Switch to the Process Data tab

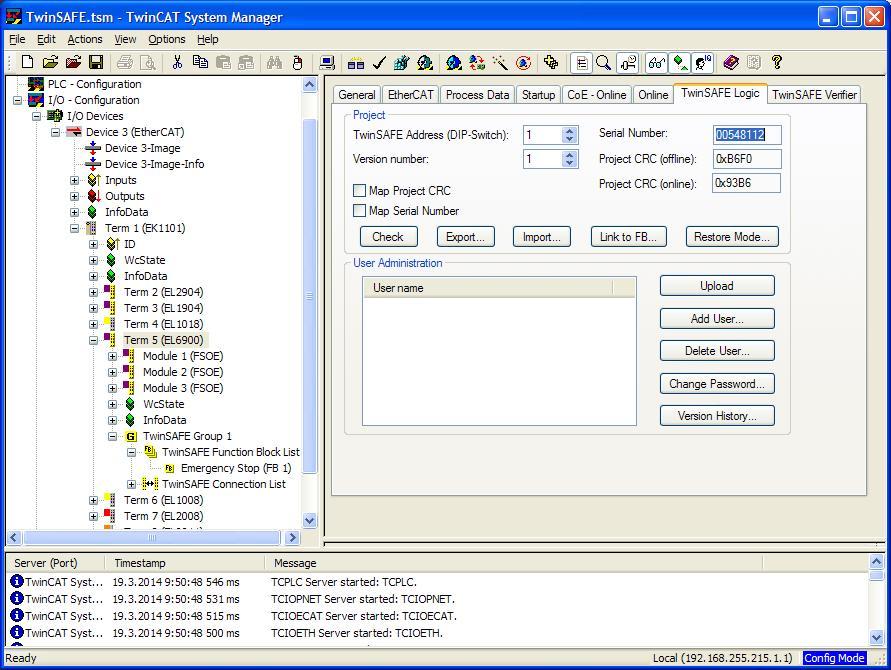477,95
